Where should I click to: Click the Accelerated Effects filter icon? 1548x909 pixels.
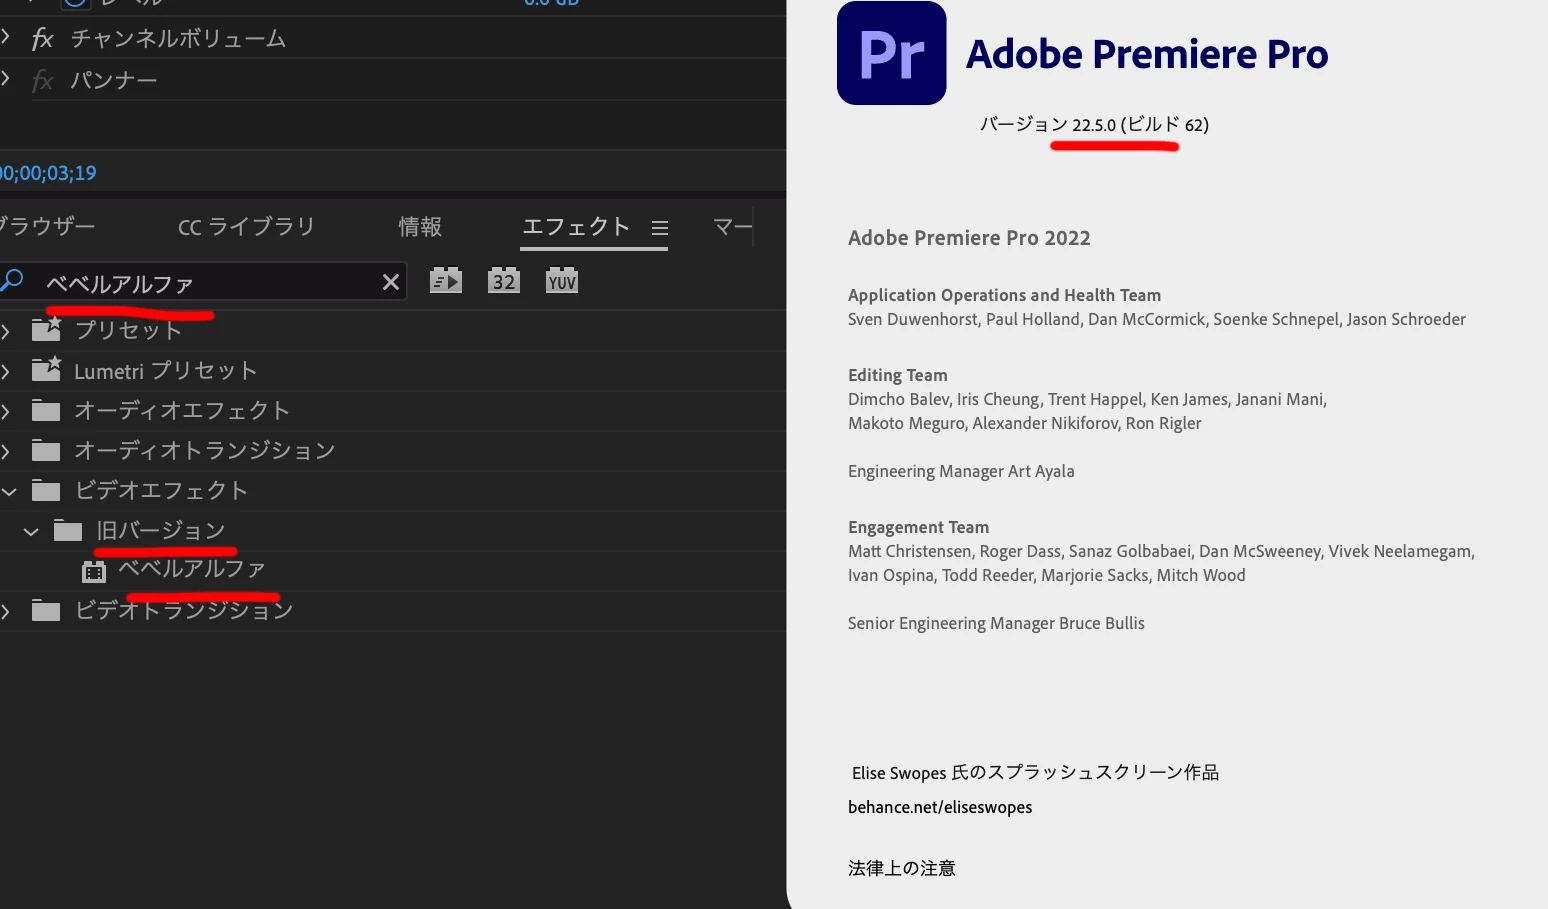[x=446, y=281]
